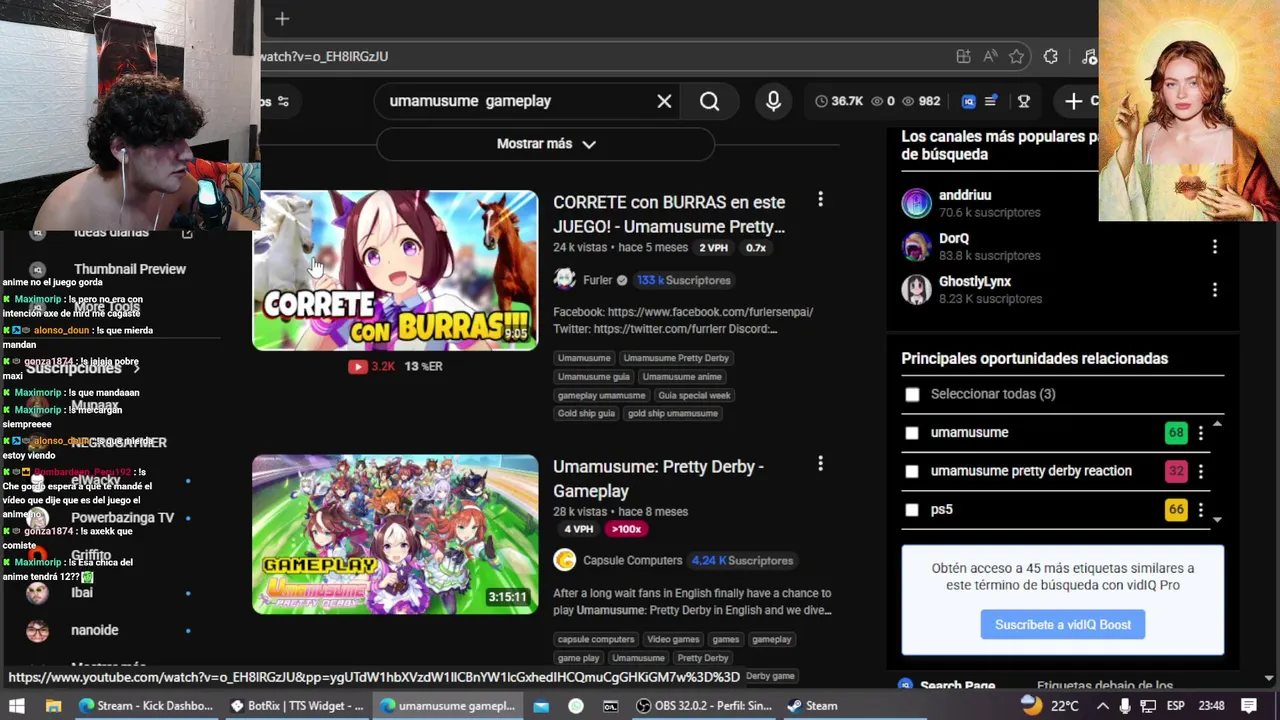Screen dimensions: 1280x720
Task: Open File Explorer from taskbar
Action: coord(53,706)
